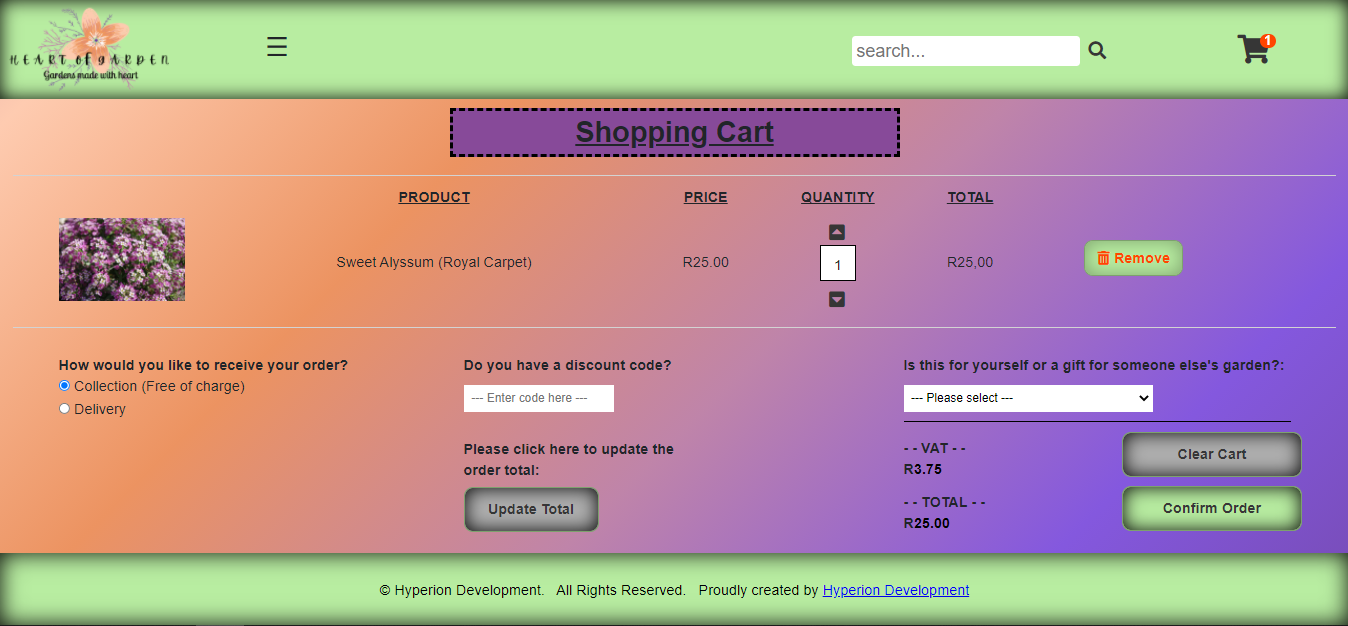Remove Sweet Alyssum from the cart

click(x=1133, y=258)
